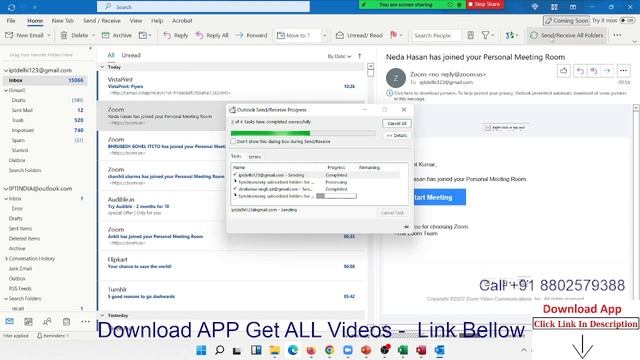Expand the Conversation History folder
The height and width of the screenshot is (360, 640).
pyautogui.click(x=6, y=258)
